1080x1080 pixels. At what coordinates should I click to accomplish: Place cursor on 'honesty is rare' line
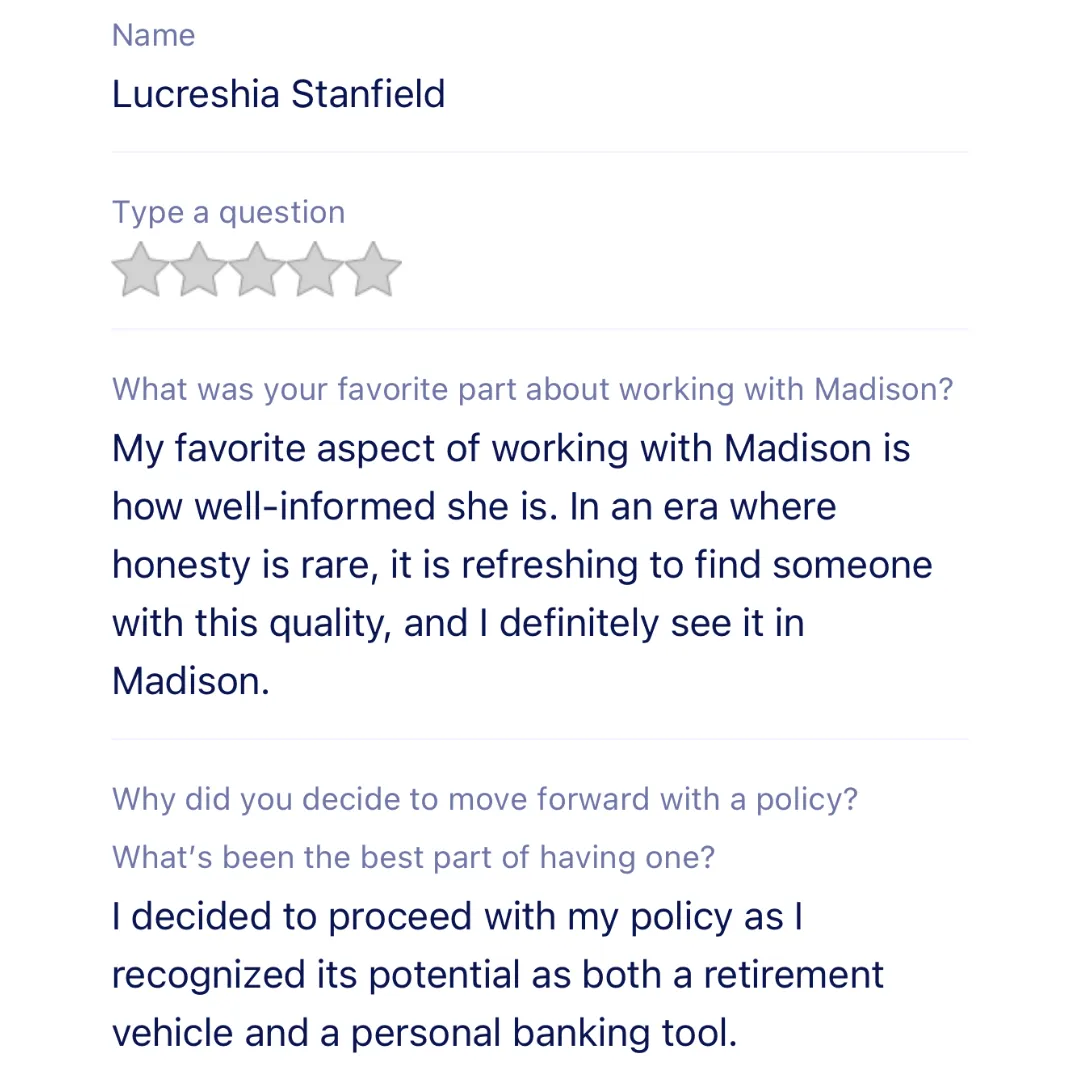pyautogui.click(x=521, y=565)
